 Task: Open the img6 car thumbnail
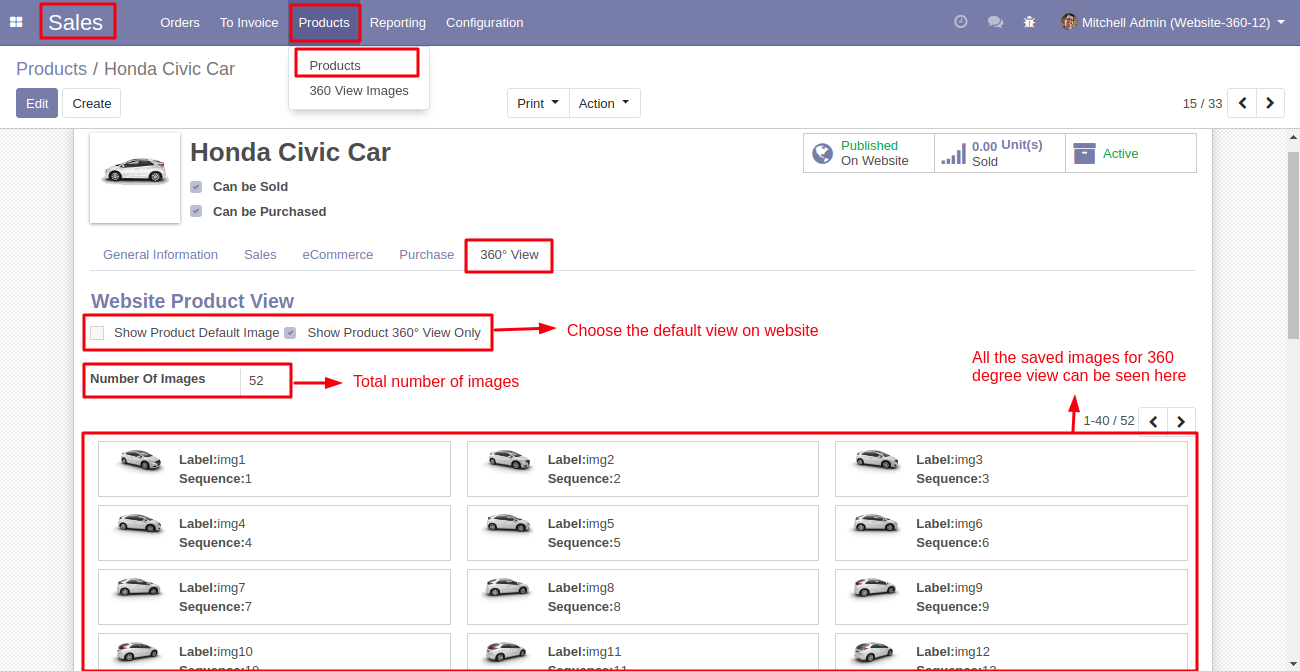tap(877, 523)
